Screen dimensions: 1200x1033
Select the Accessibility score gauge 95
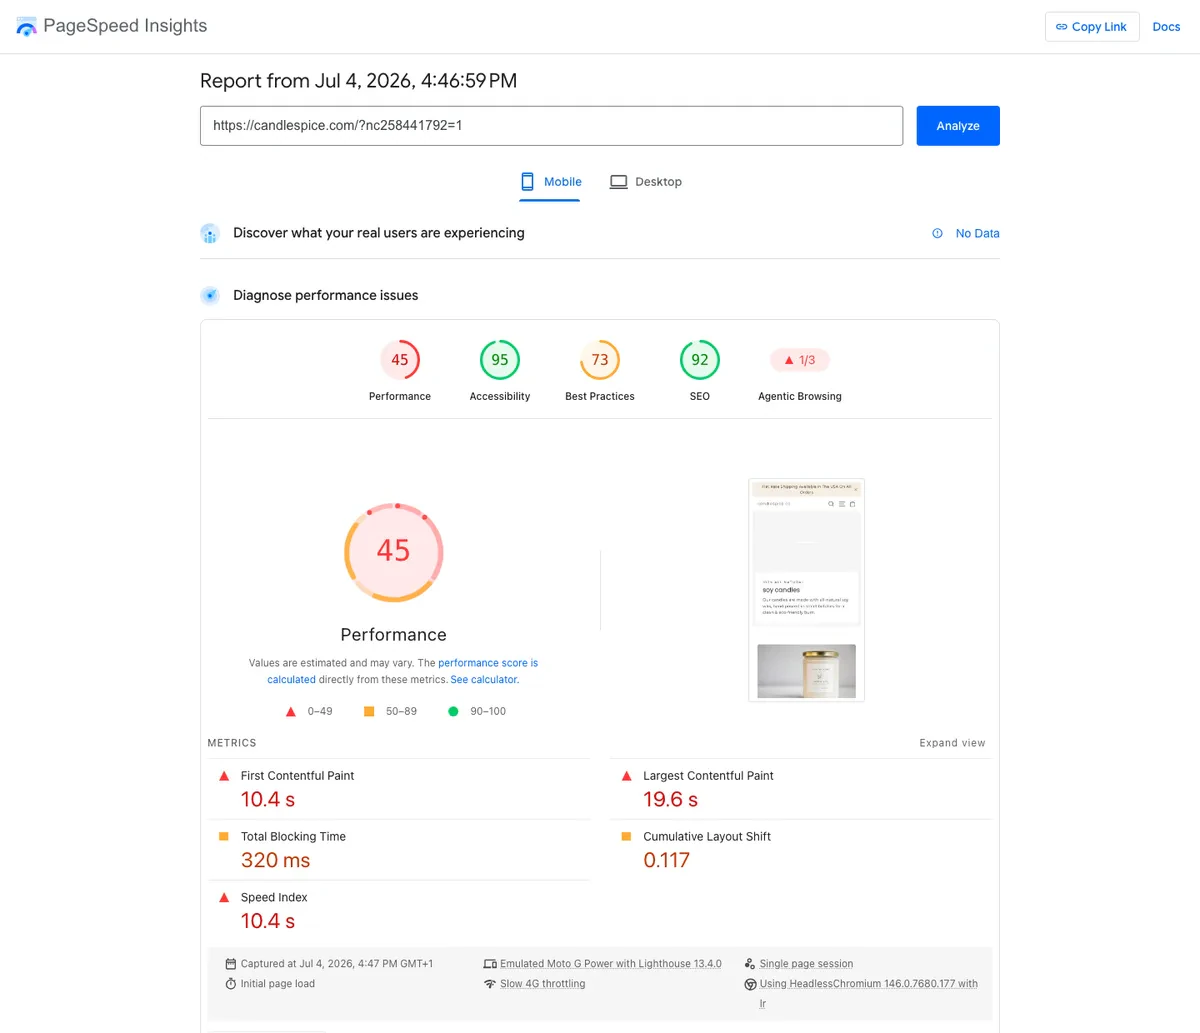click(x=500, y=360)
